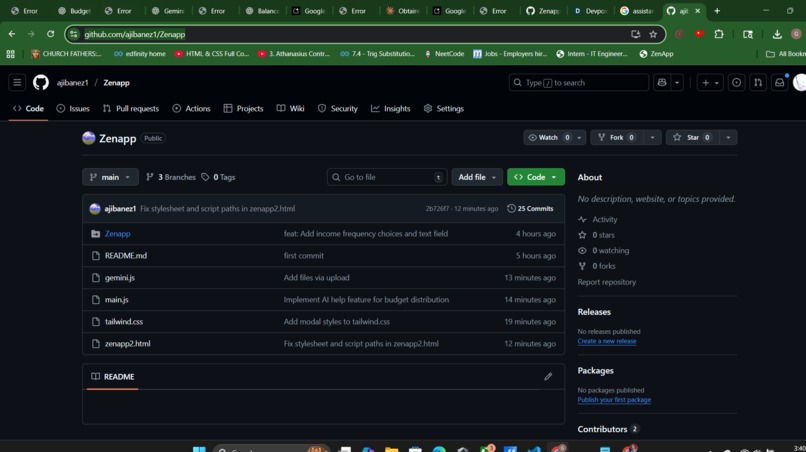Open the tailwind.css file
Viewport: 806px width, 452px height.
click(x=124, y=322)
